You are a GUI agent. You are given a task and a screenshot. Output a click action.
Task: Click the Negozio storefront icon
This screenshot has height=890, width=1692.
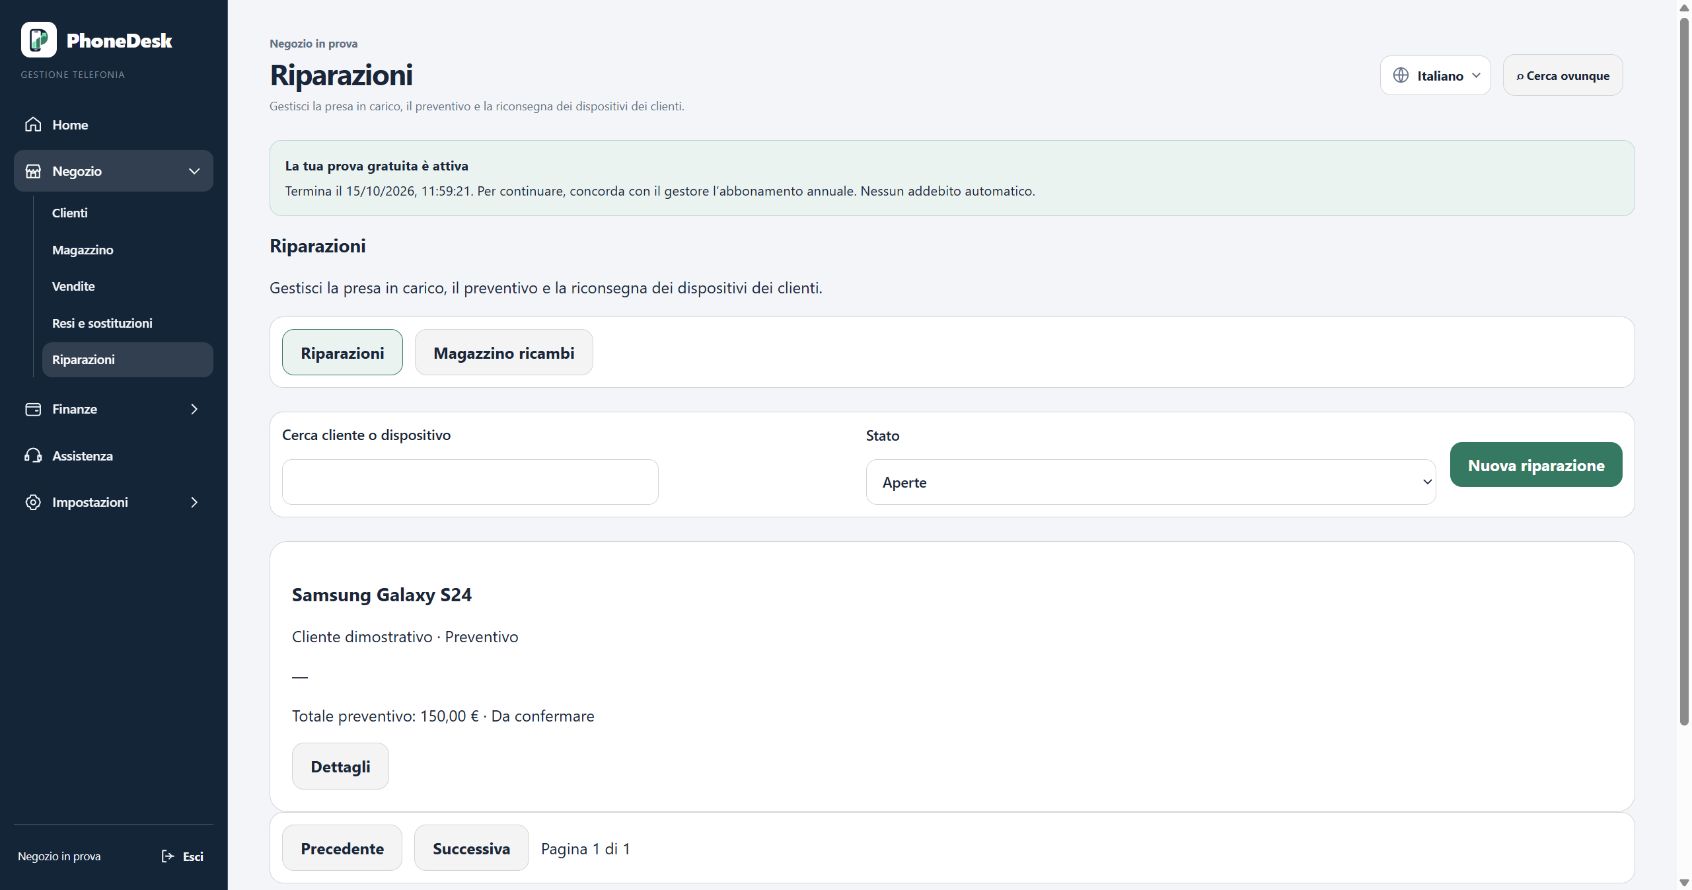(x=33, y=171)
